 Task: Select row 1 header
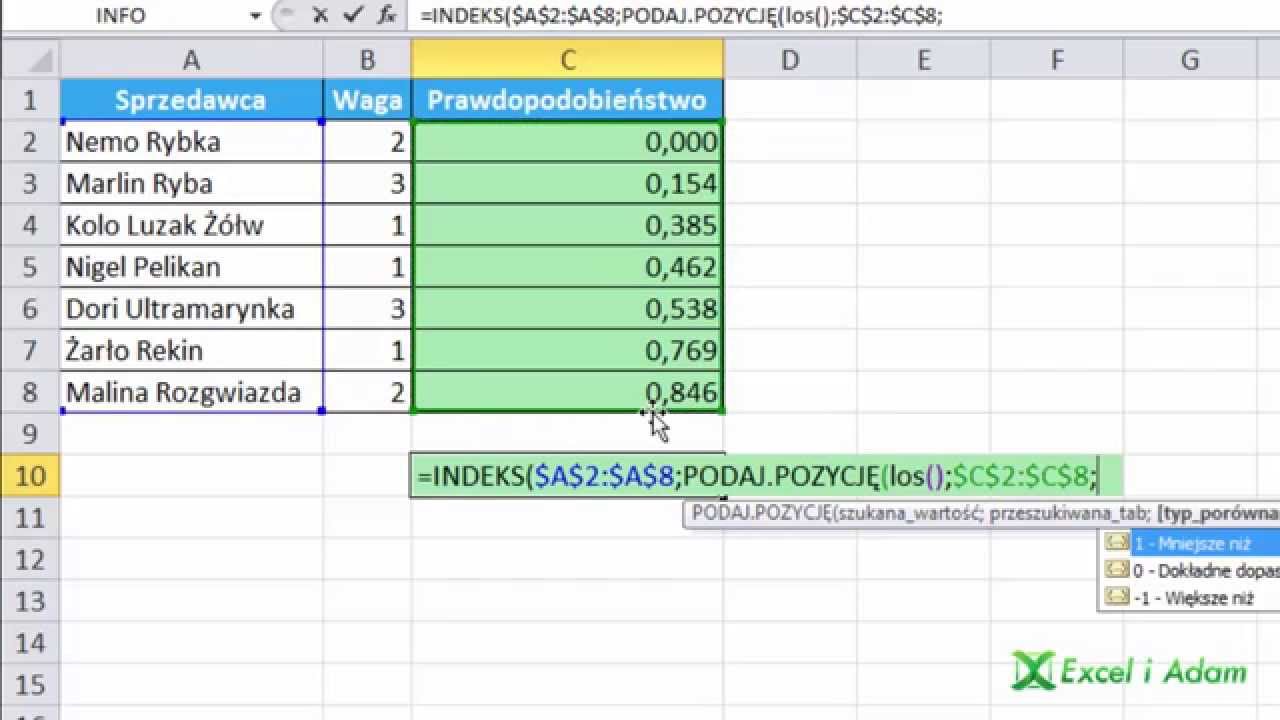(x=30, y=100)
